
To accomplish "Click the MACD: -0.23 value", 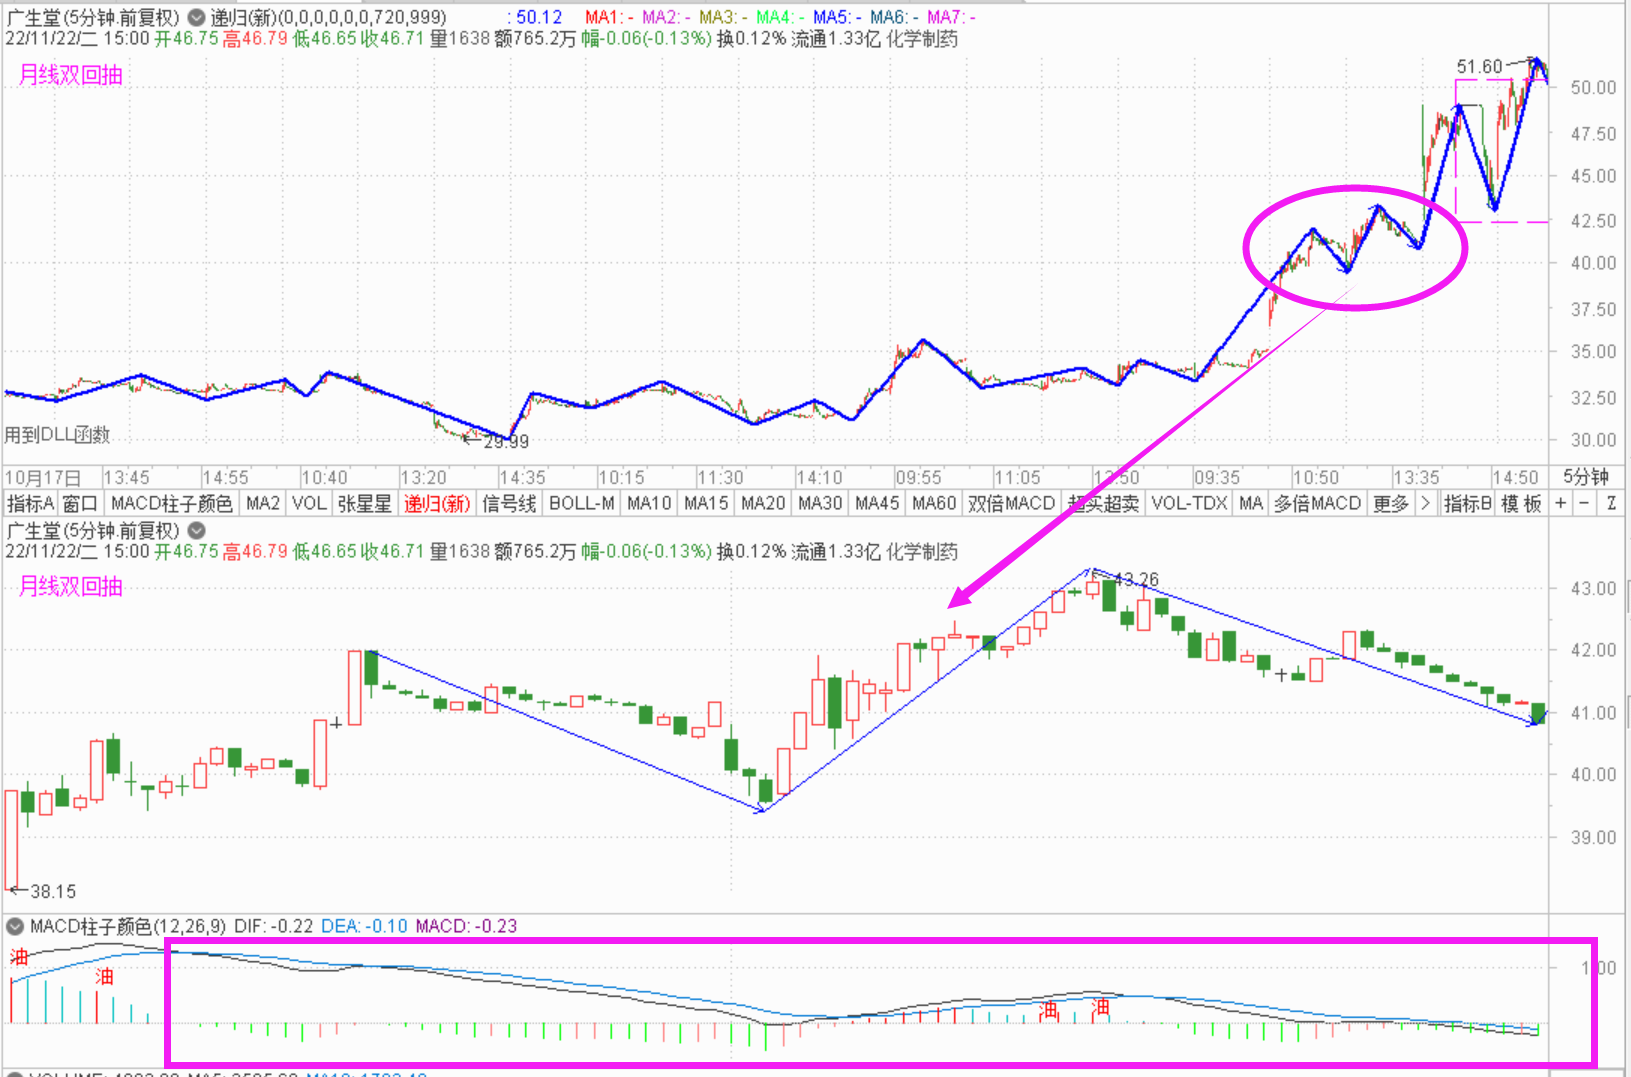I will pos(466,926).
